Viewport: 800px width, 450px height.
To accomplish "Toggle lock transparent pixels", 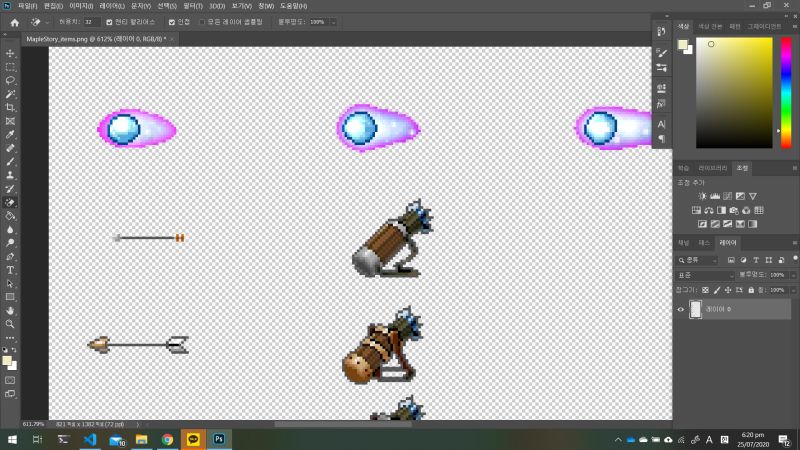I will [x=705, y=290].
